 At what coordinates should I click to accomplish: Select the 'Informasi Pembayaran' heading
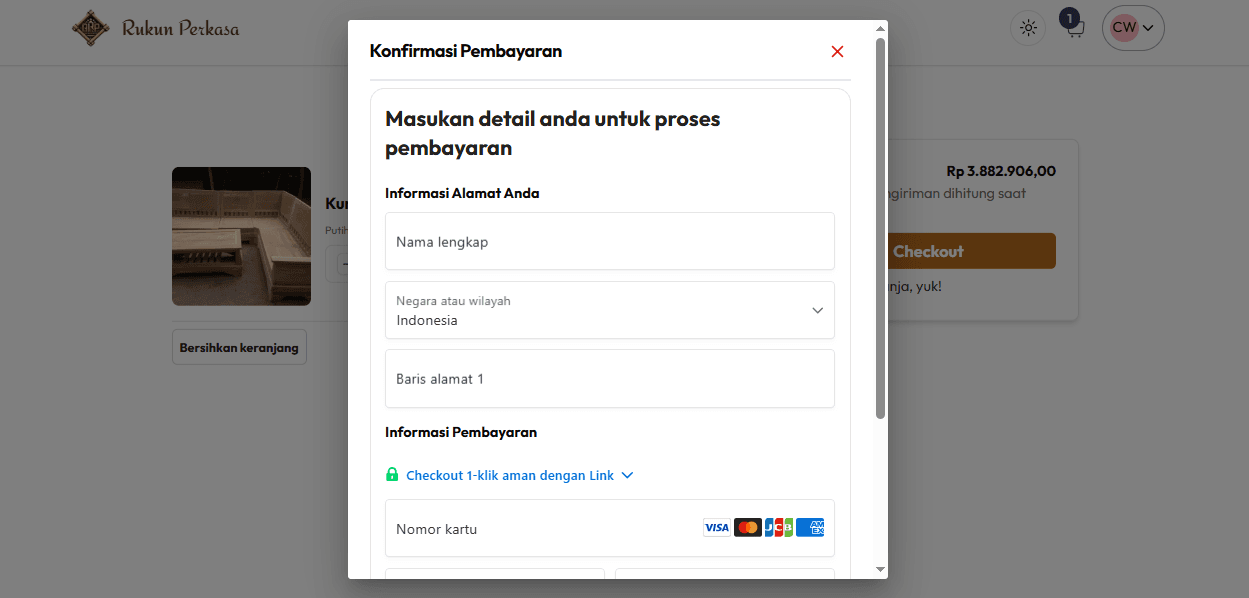tap(461, 432)
